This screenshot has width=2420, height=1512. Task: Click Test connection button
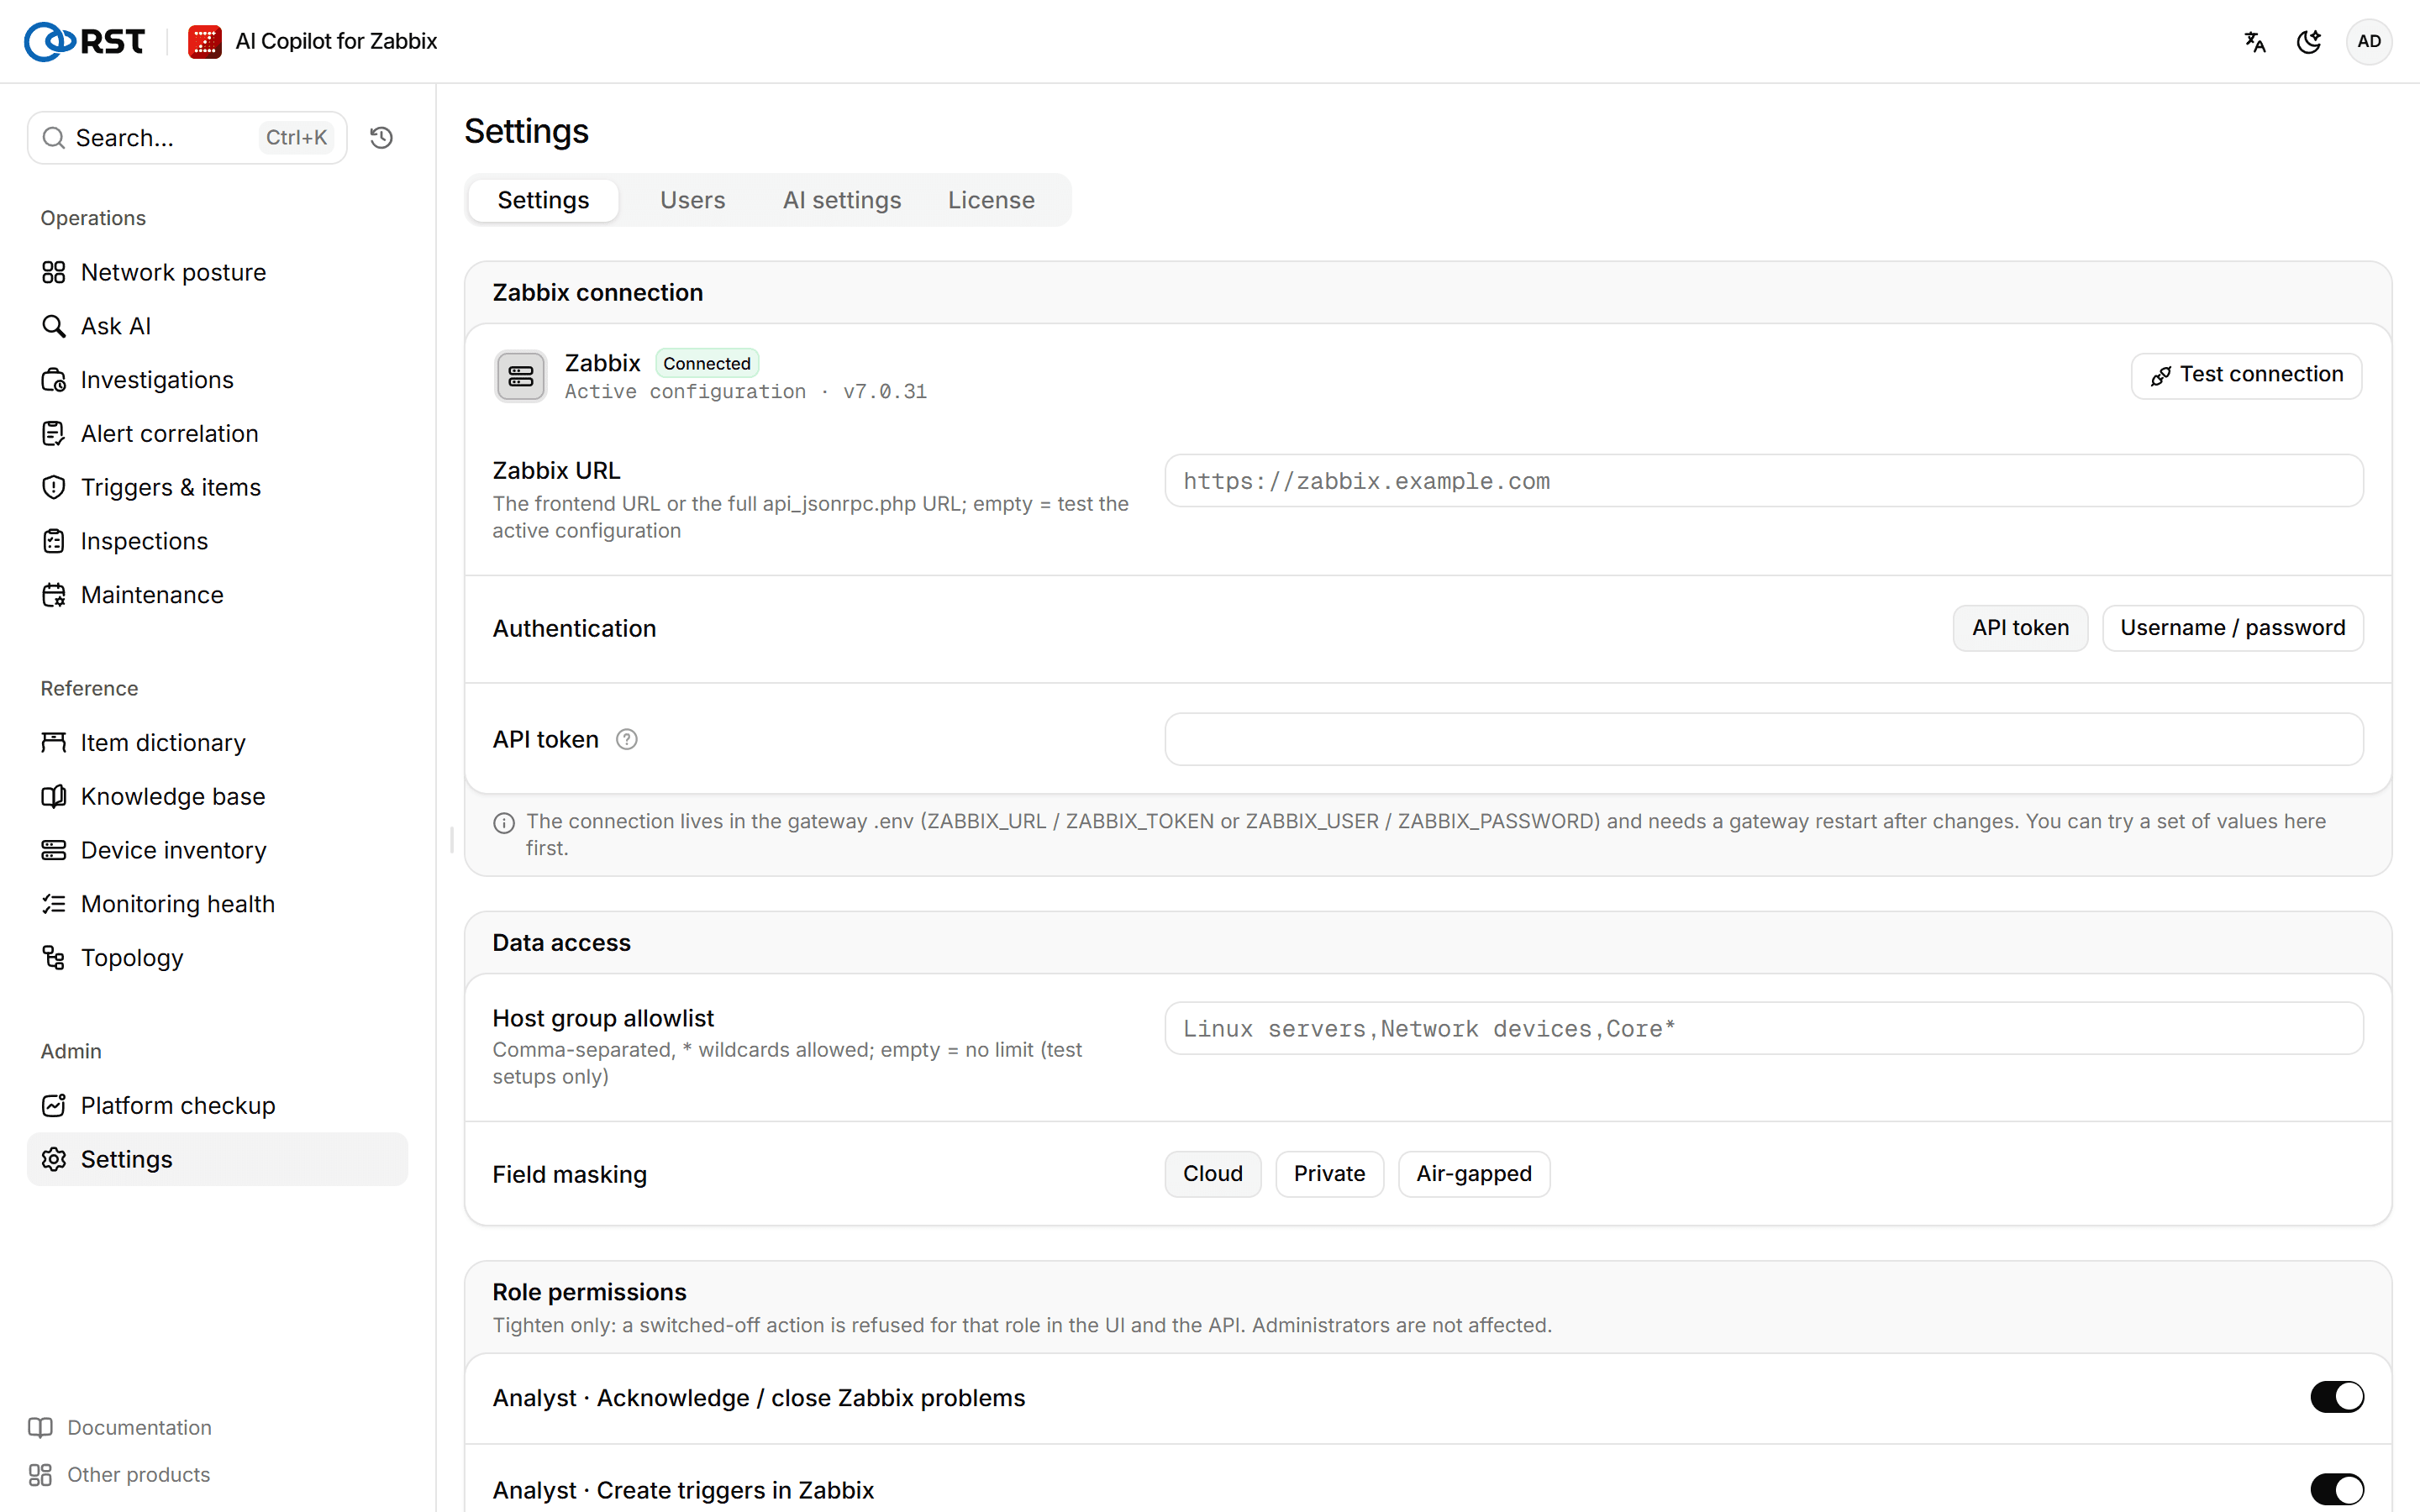pos(2246,375)
